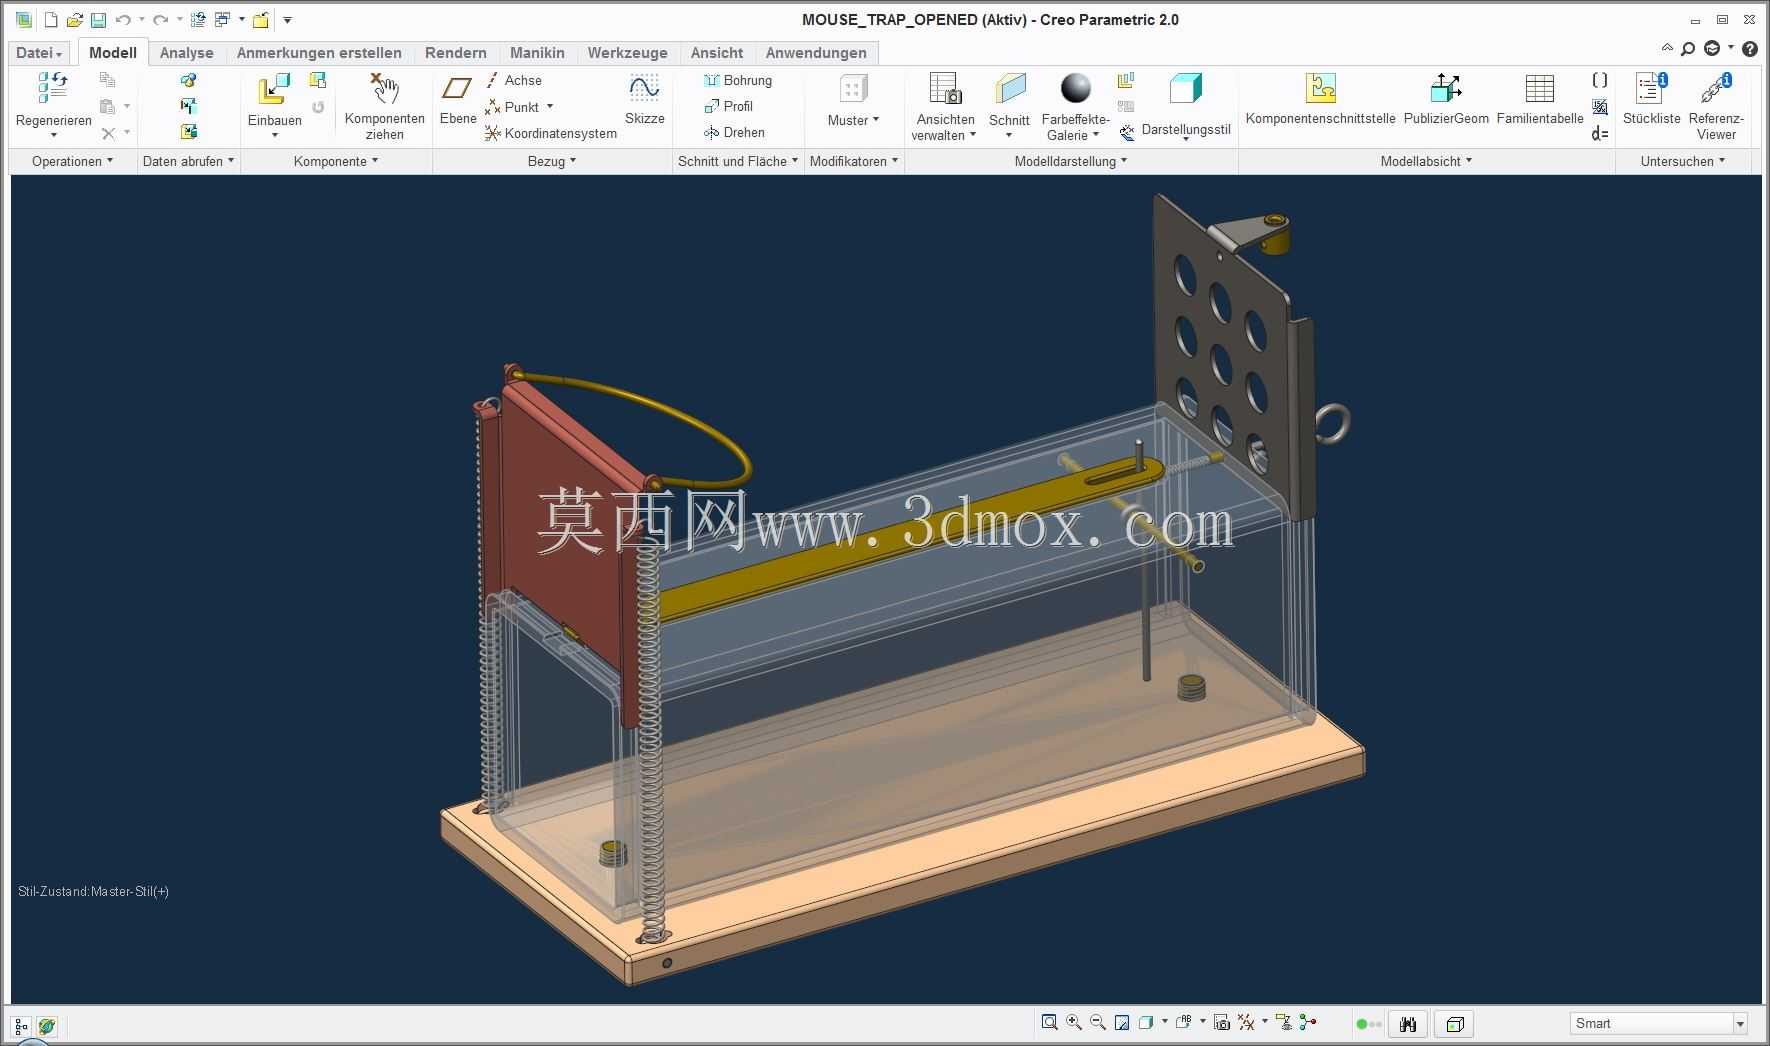Switch to the Manikin tab
The width and height of the screenshot is (1770, 1046).
click(x=537, y=53)
